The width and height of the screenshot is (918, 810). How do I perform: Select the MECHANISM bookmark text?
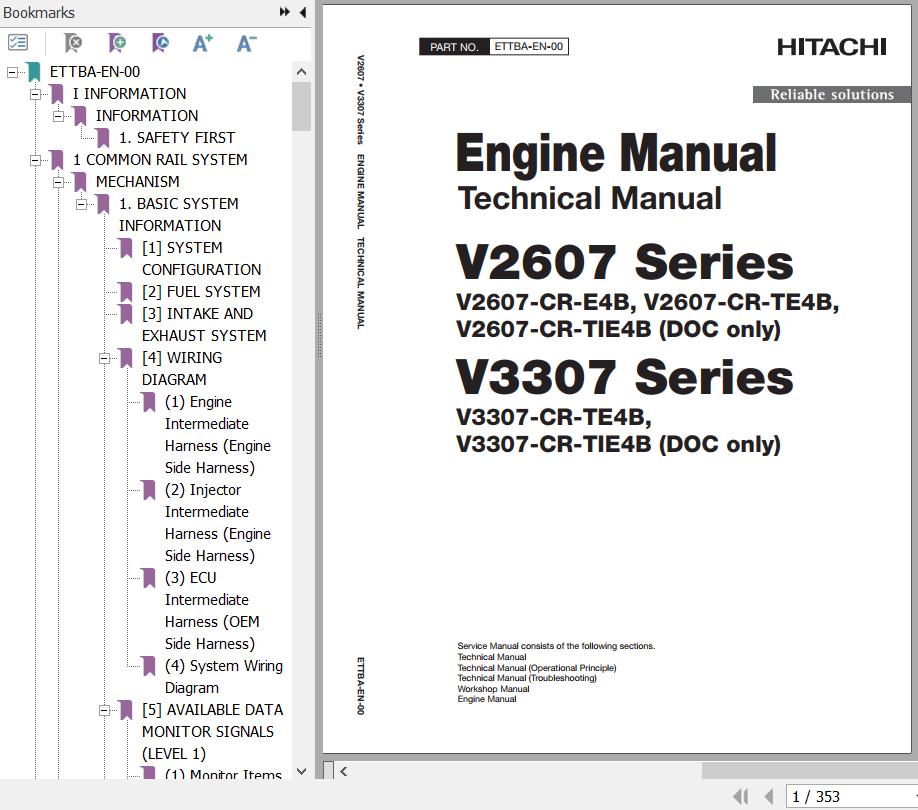tap(138, 182)
